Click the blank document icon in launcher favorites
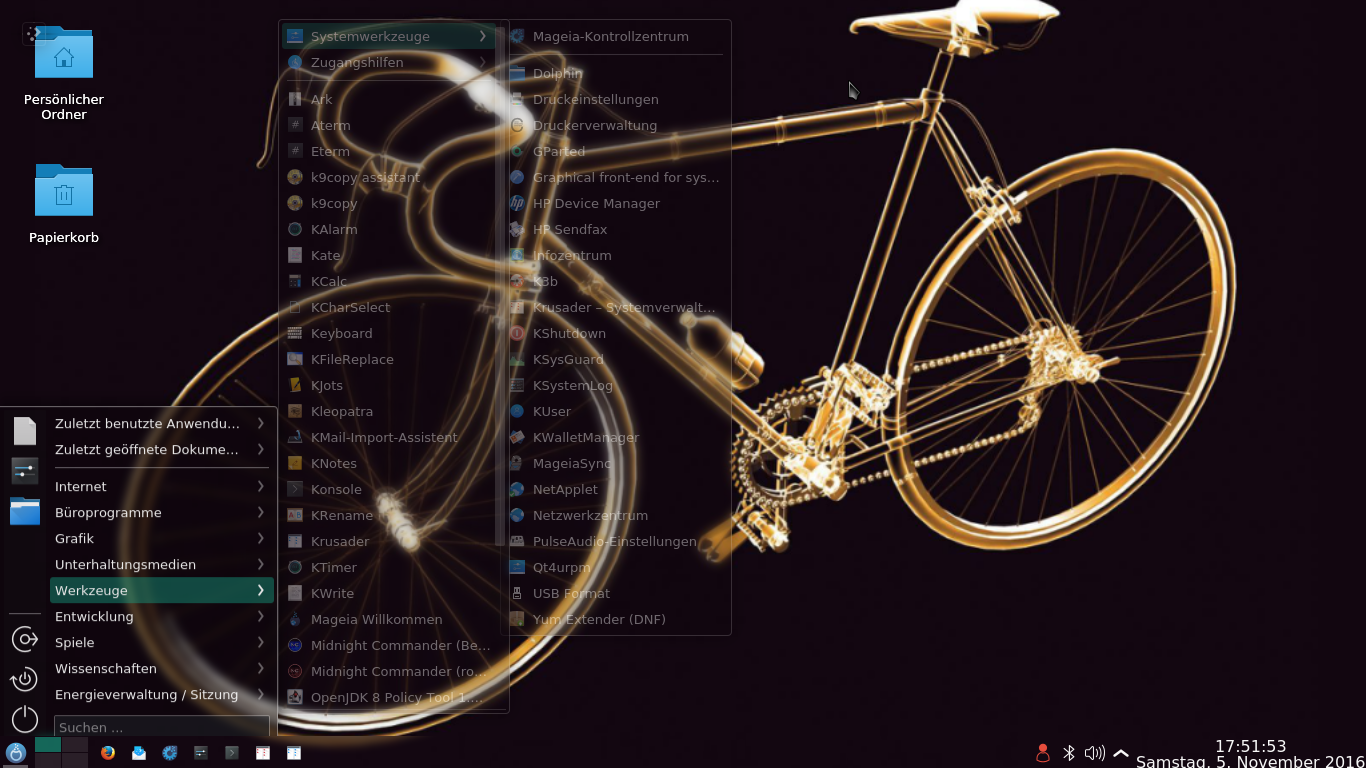The image size is (1366, 768). click(25, 431)
